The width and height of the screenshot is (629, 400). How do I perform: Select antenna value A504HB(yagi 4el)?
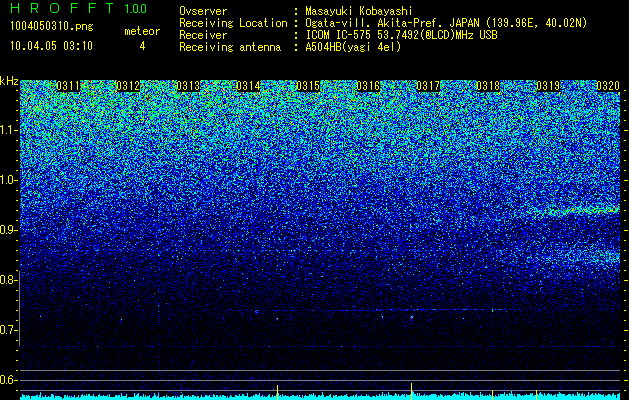(x=353, y=47)
